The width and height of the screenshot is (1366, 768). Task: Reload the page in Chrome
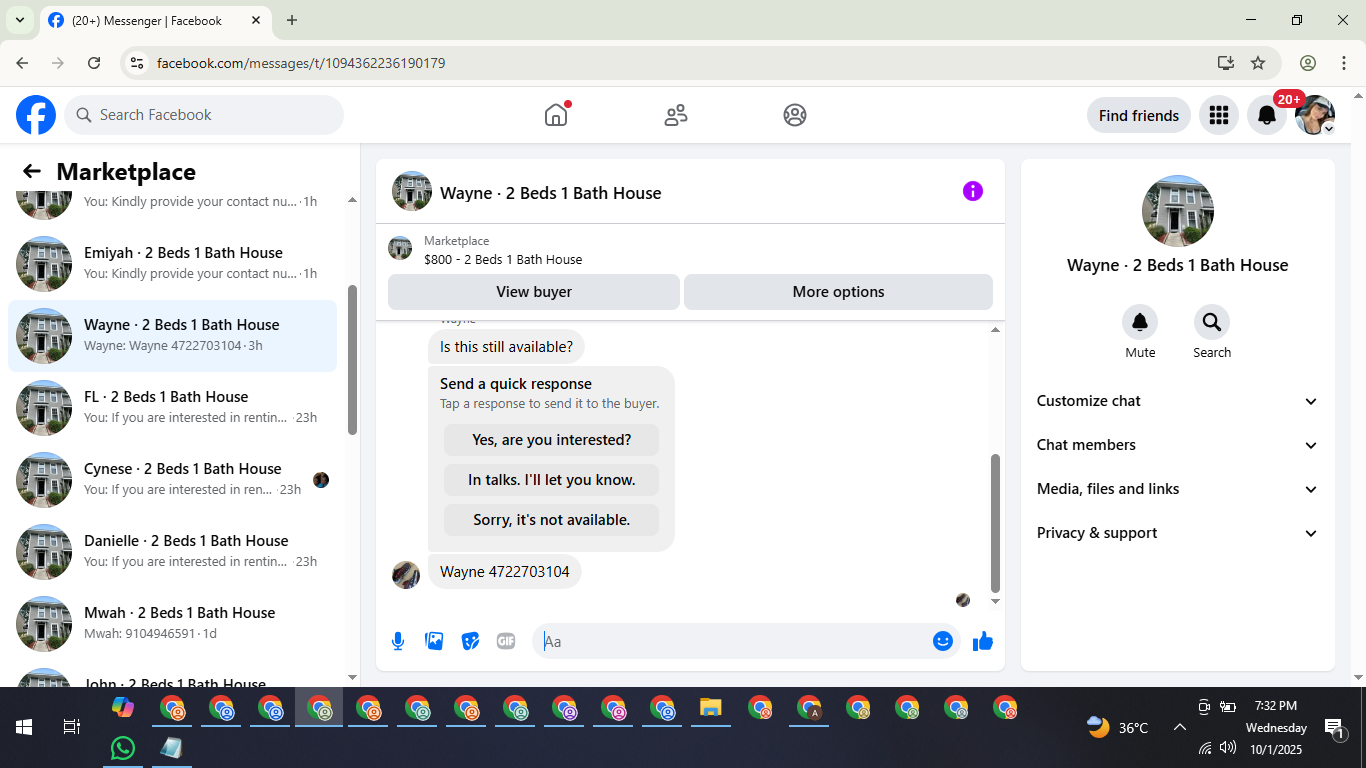(94, 63)
